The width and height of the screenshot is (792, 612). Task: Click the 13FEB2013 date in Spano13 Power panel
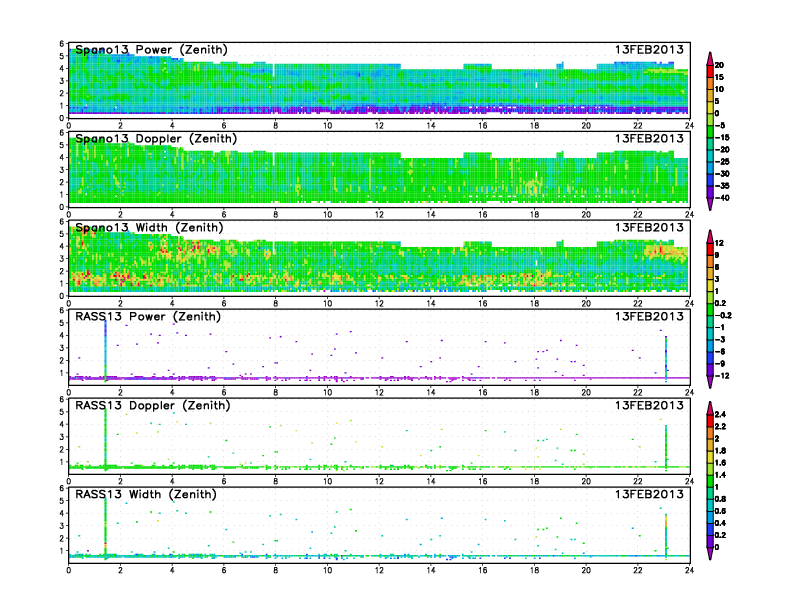tap(649, 50)
